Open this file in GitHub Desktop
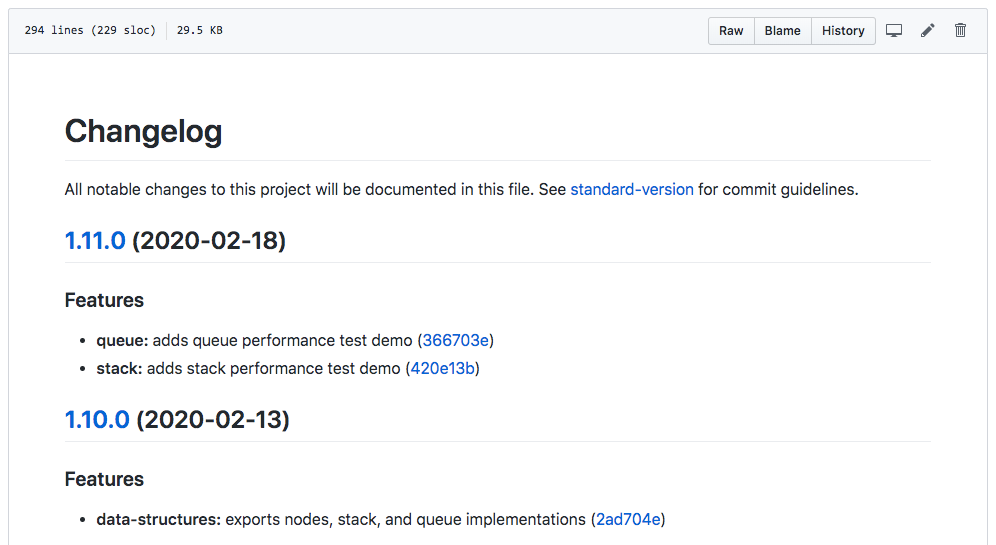The height and width of the screenshot is (545, 996). 894,31
